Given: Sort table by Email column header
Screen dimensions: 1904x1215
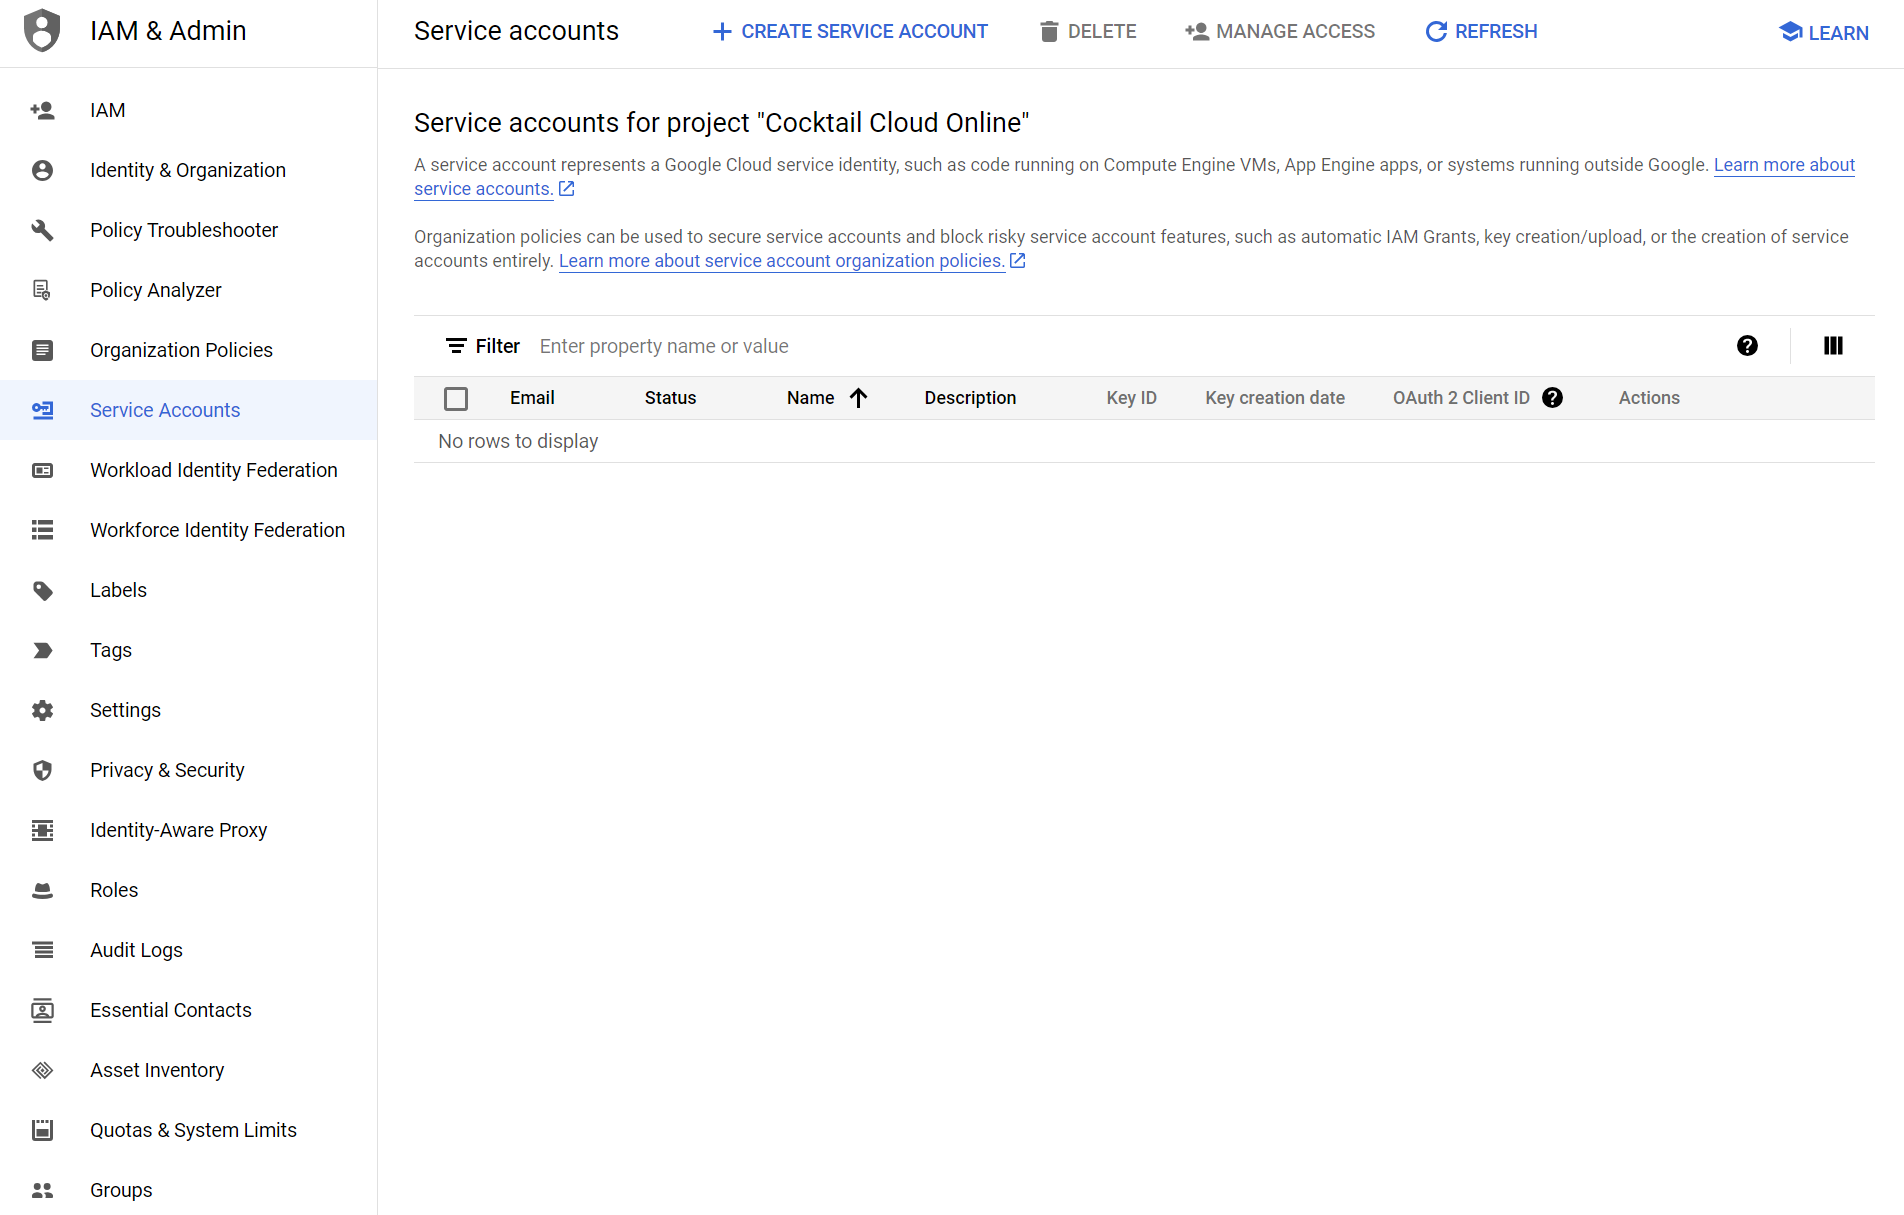Looking at the screenshot, I should coord(532,398).
